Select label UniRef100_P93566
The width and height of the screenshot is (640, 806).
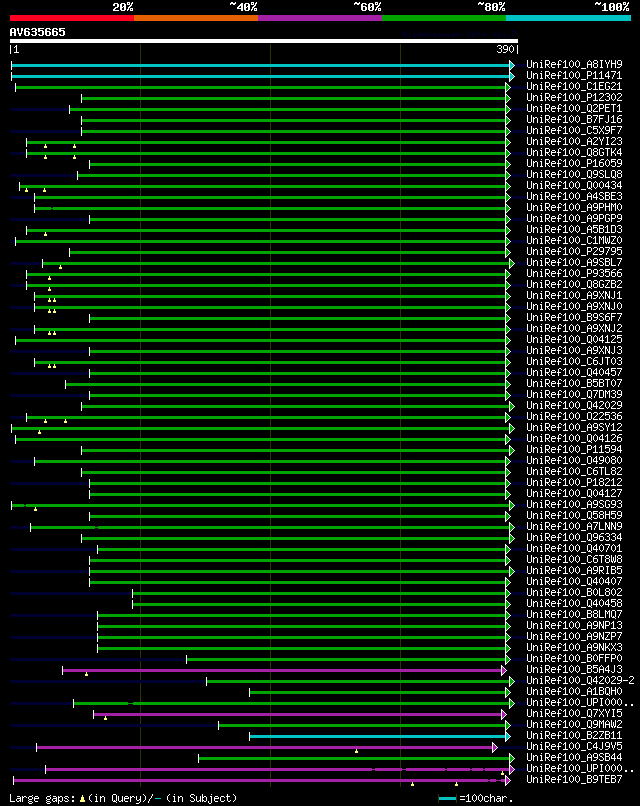pyautogui.click(x=574, y=273)
